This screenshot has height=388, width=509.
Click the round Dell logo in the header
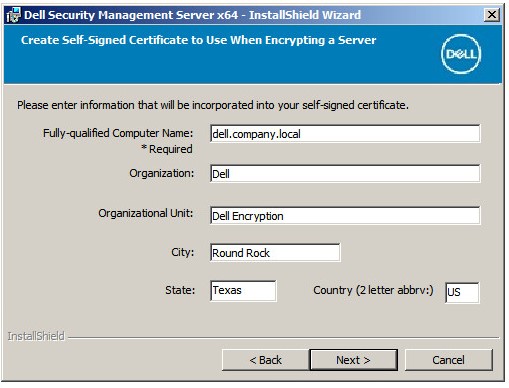click(461, 54)
